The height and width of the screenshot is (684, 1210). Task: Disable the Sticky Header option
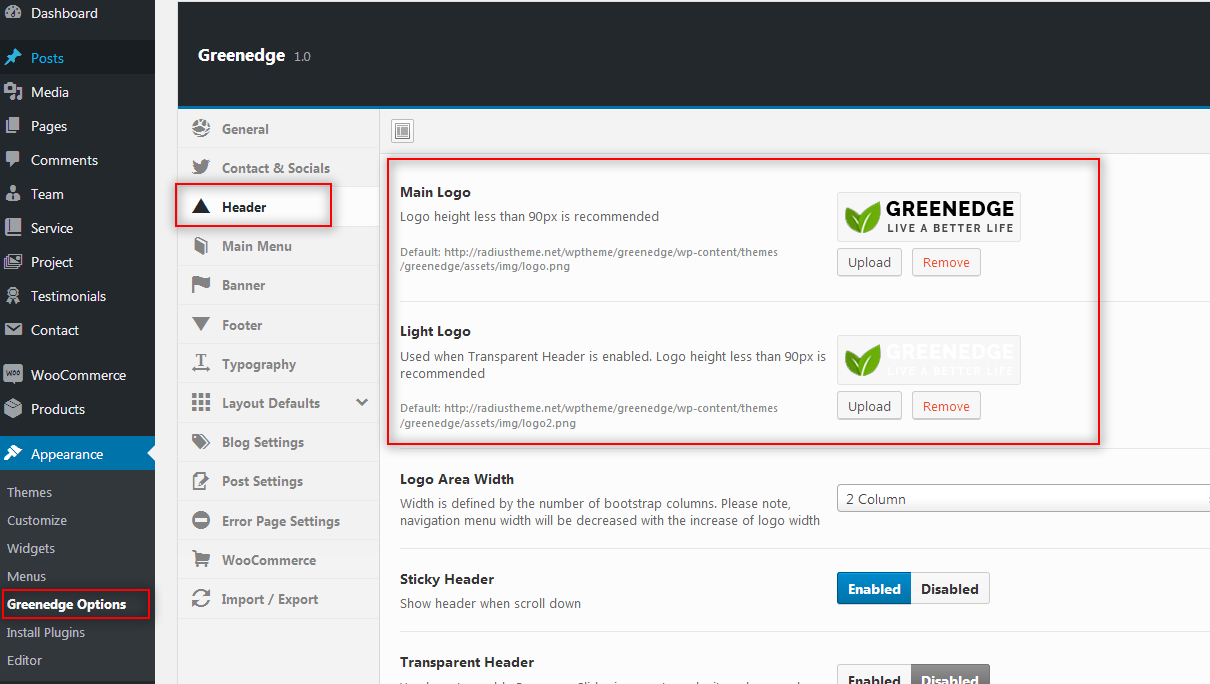pos(950,589)
